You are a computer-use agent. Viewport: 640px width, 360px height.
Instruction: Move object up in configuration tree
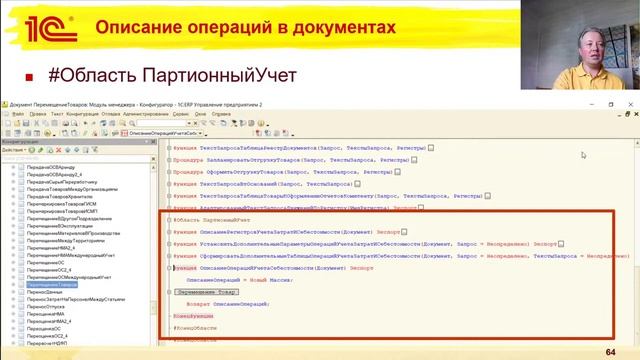[67, 150]
